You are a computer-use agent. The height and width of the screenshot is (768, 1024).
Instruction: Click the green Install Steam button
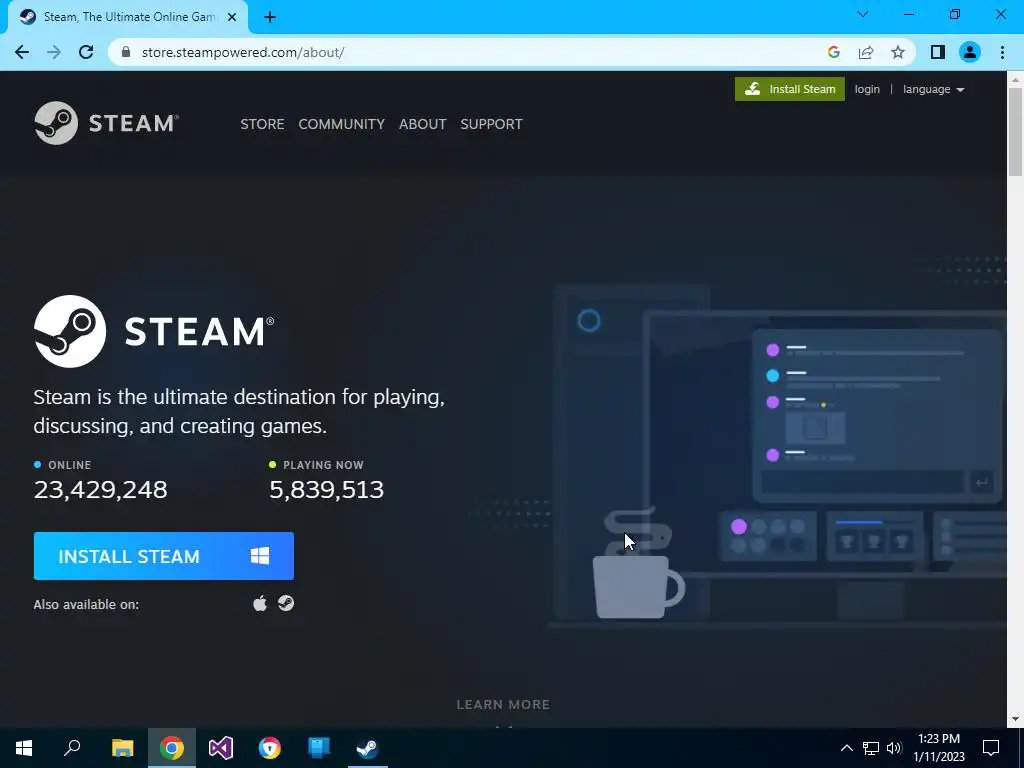coord(790,89)
